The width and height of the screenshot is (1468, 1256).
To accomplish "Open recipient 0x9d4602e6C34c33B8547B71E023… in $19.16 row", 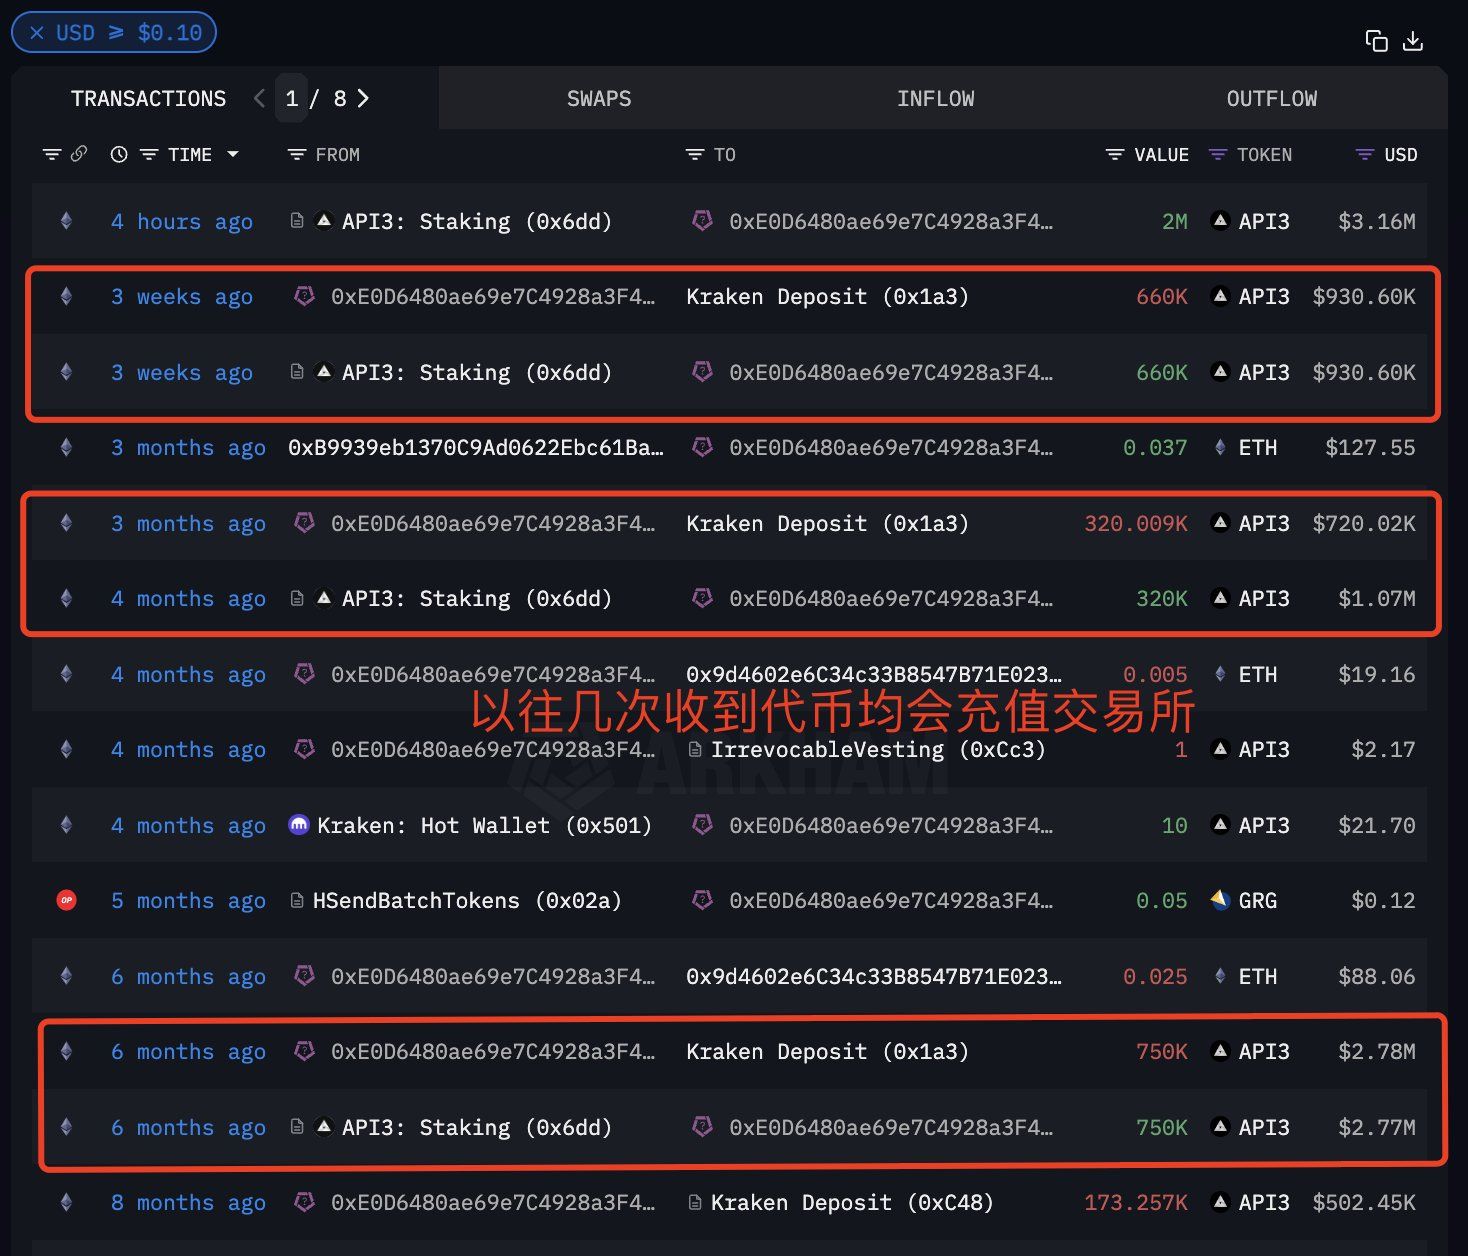I will point(873,675).
